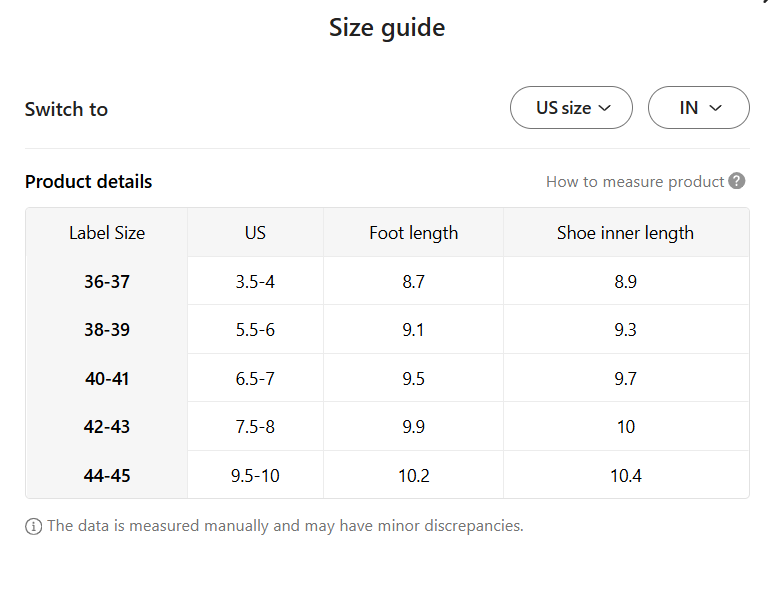Screen dimensions: 775x605
Task: Click the 9.5-10 US size cell
Action: coord(255,476)
